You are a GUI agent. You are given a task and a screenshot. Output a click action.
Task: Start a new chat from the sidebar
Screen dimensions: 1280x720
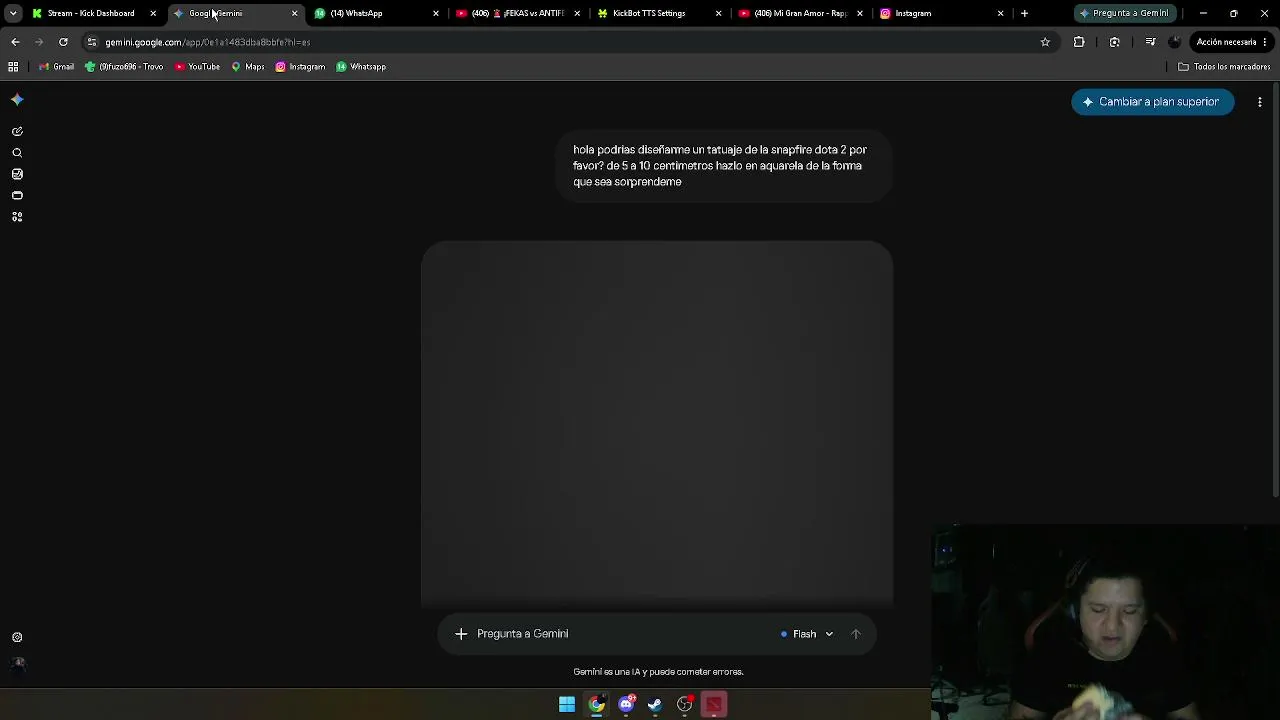17,131
